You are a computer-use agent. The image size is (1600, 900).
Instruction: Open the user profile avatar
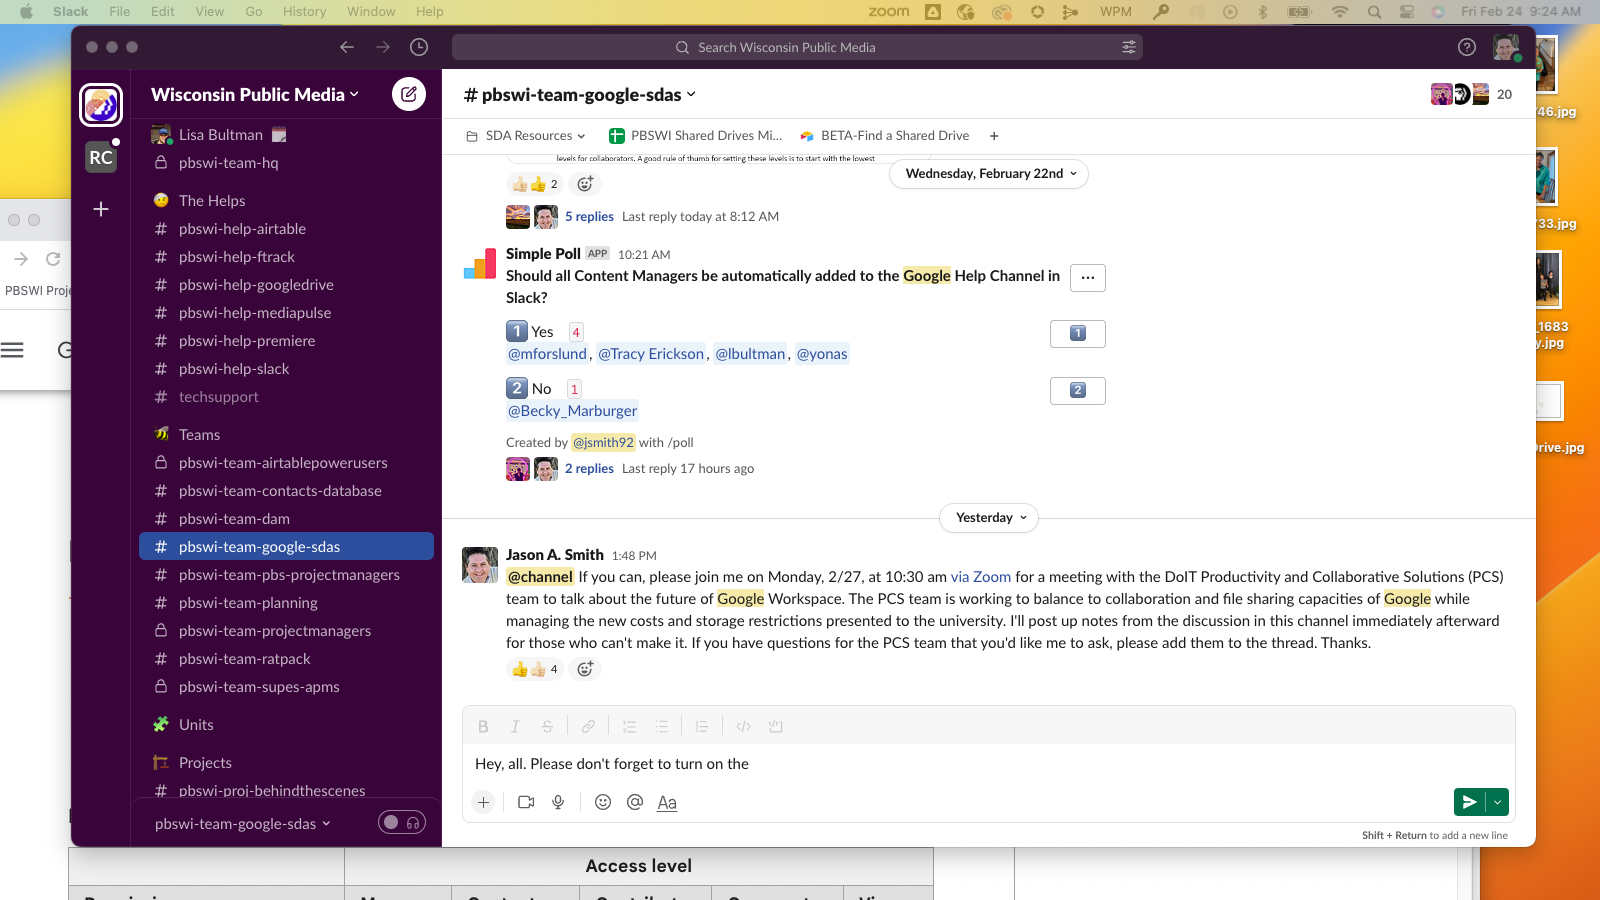click(x=1506, y=47)
